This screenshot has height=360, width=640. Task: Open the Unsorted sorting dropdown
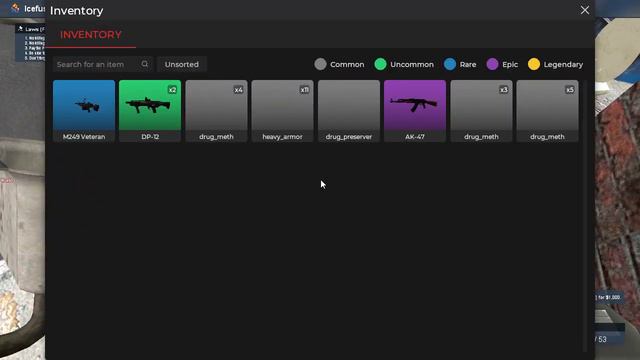click(182, 64)
